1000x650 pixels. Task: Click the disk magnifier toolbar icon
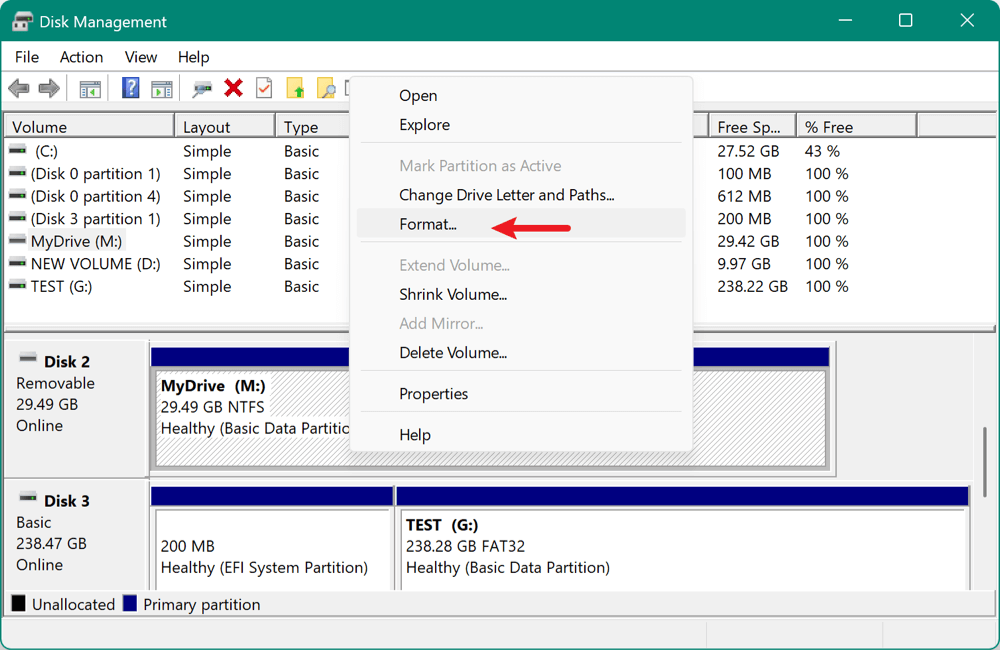(201, 88)
